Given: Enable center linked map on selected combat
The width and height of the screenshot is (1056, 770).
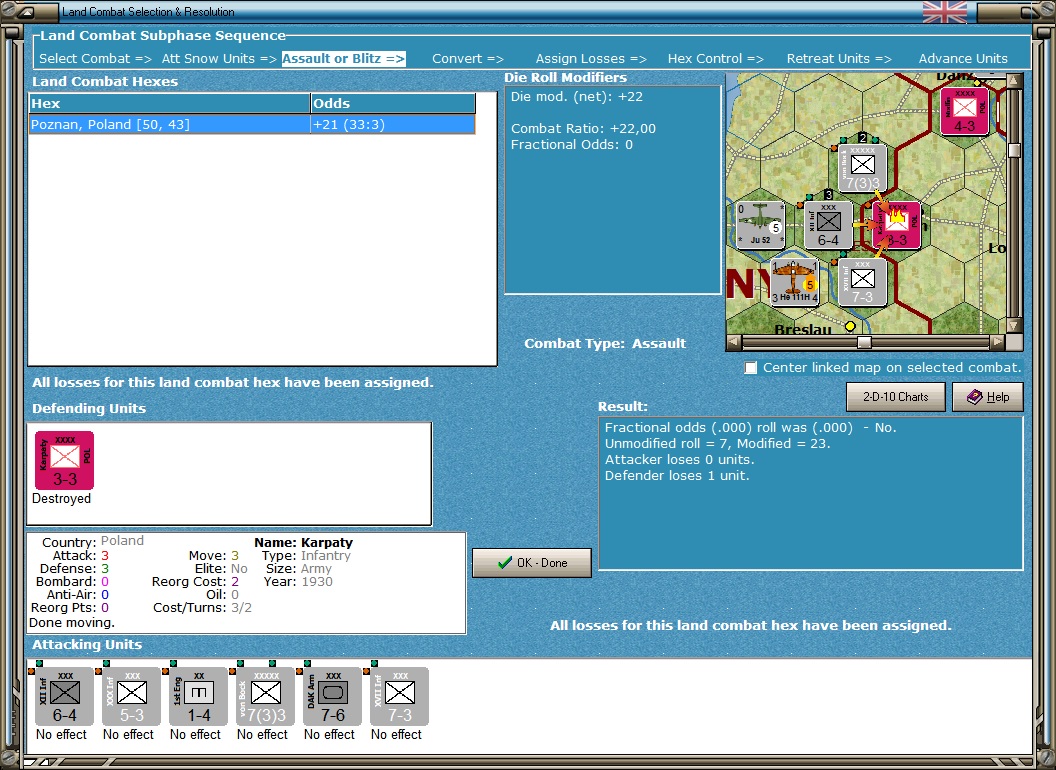Looking at the screenshot, I should (x=750, y=368).
